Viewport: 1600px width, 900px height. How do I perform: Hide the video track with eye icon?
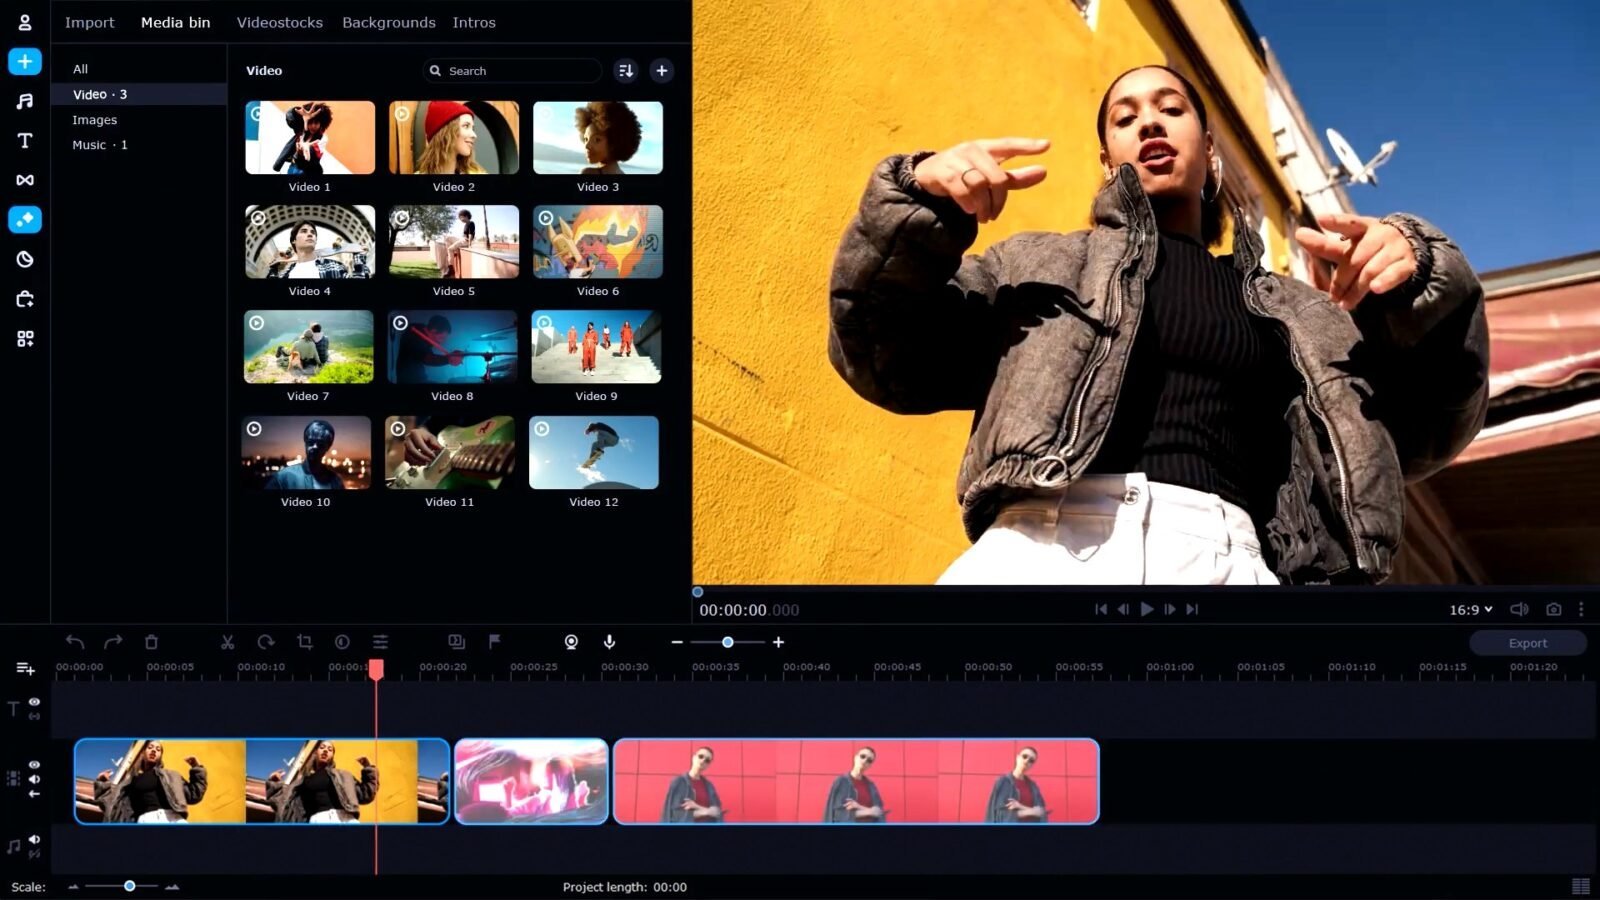coord(34,764)
